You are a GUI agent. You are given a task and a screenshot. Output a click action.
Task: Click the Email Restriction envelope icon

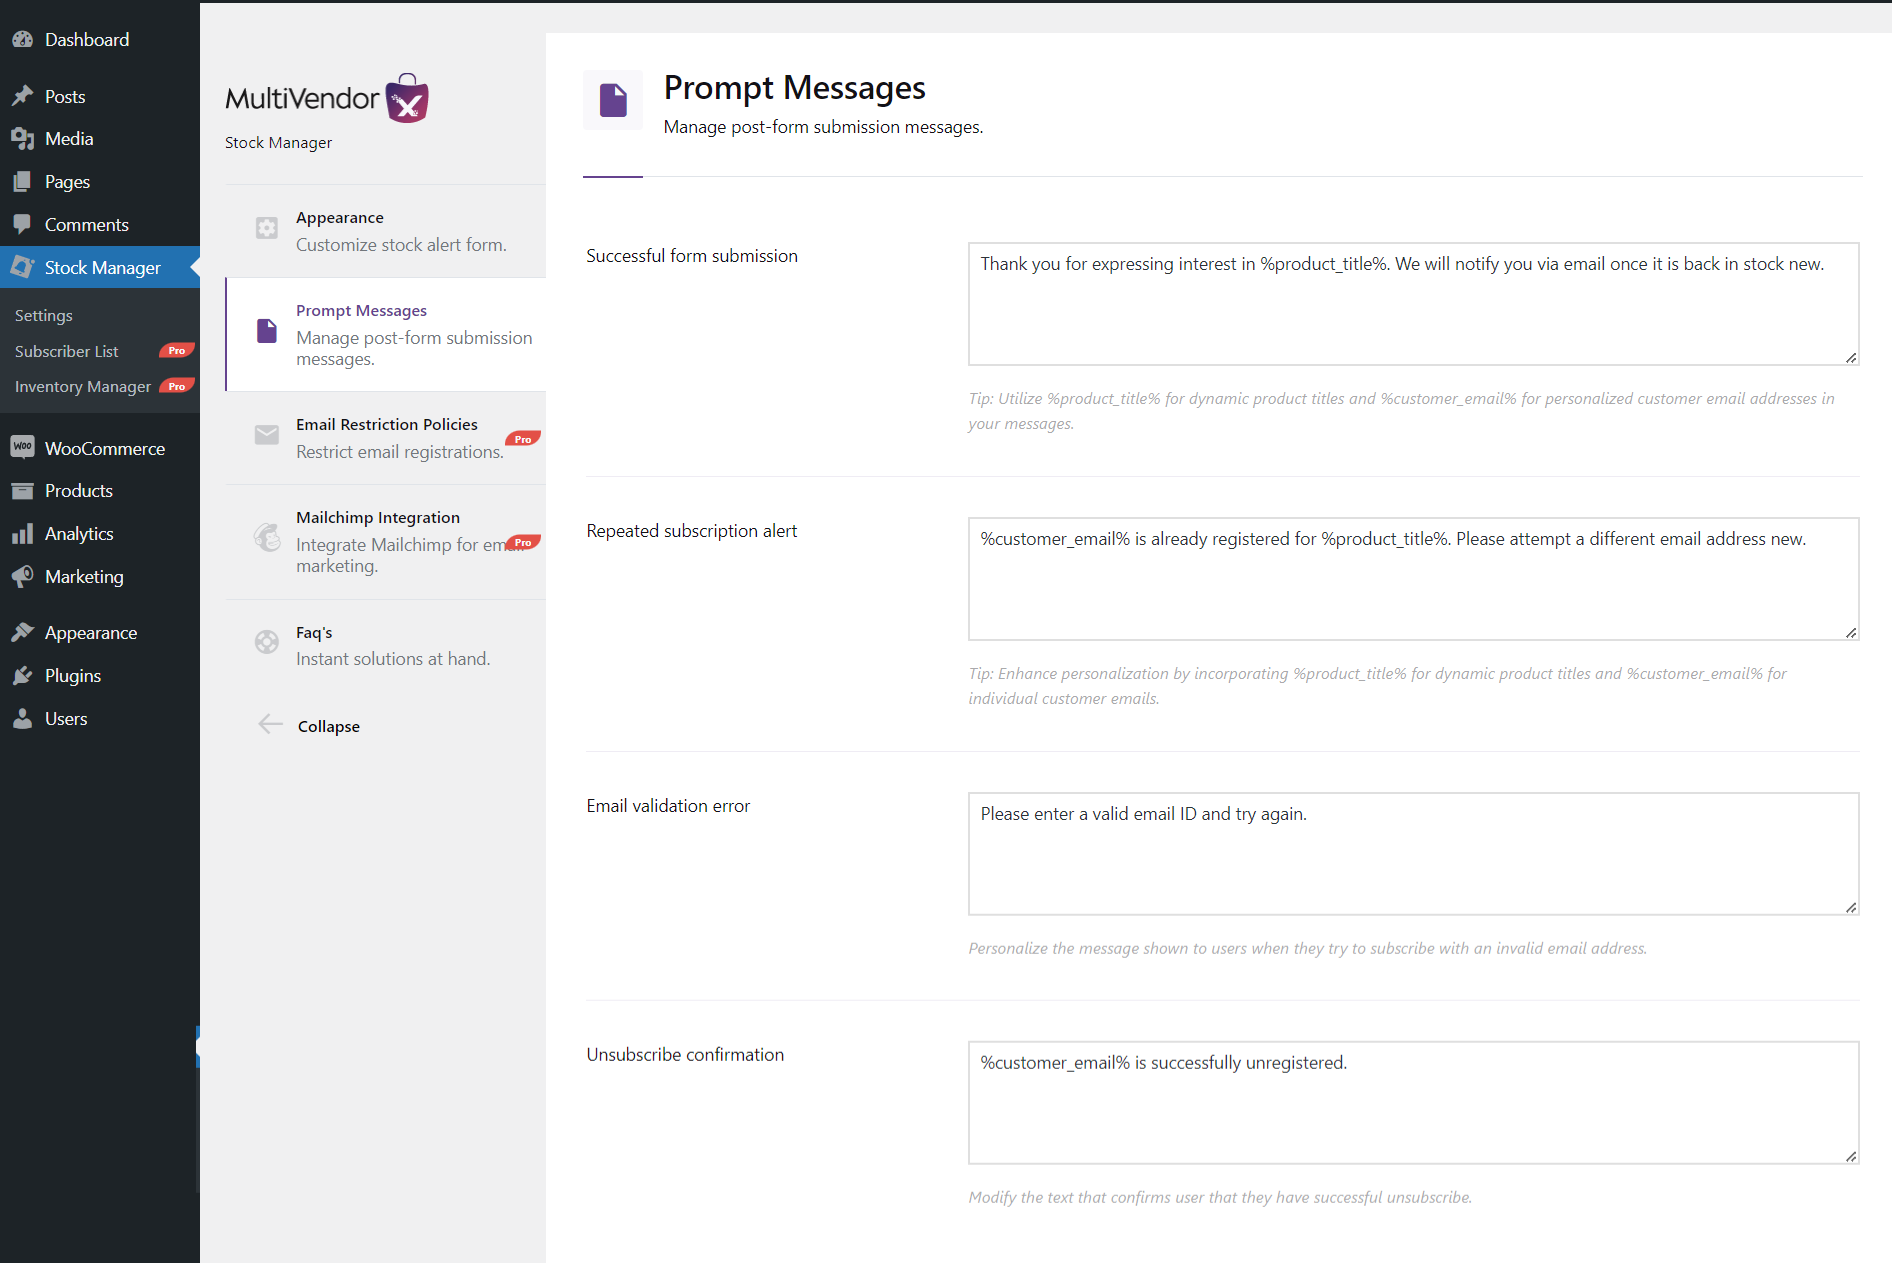267,434
